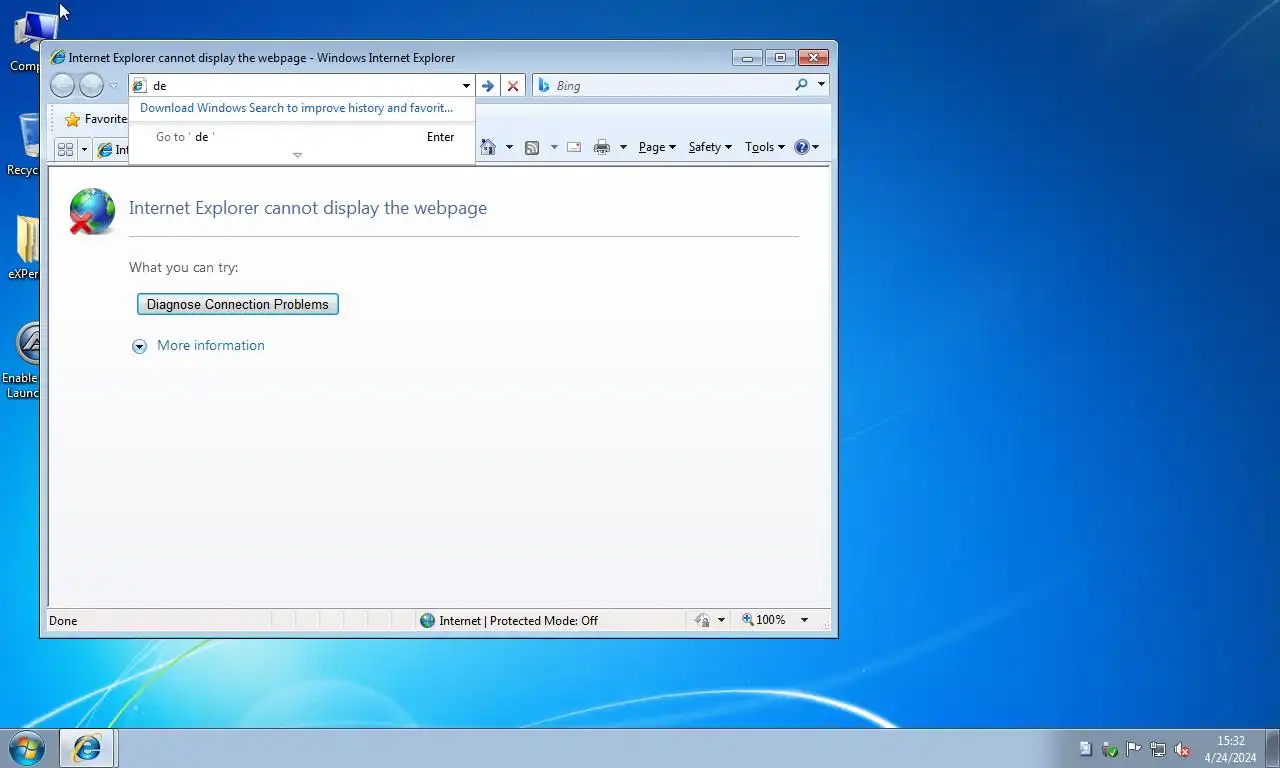
Task: Open the recent pages dropdown arrow
Action: click(113, 86)
